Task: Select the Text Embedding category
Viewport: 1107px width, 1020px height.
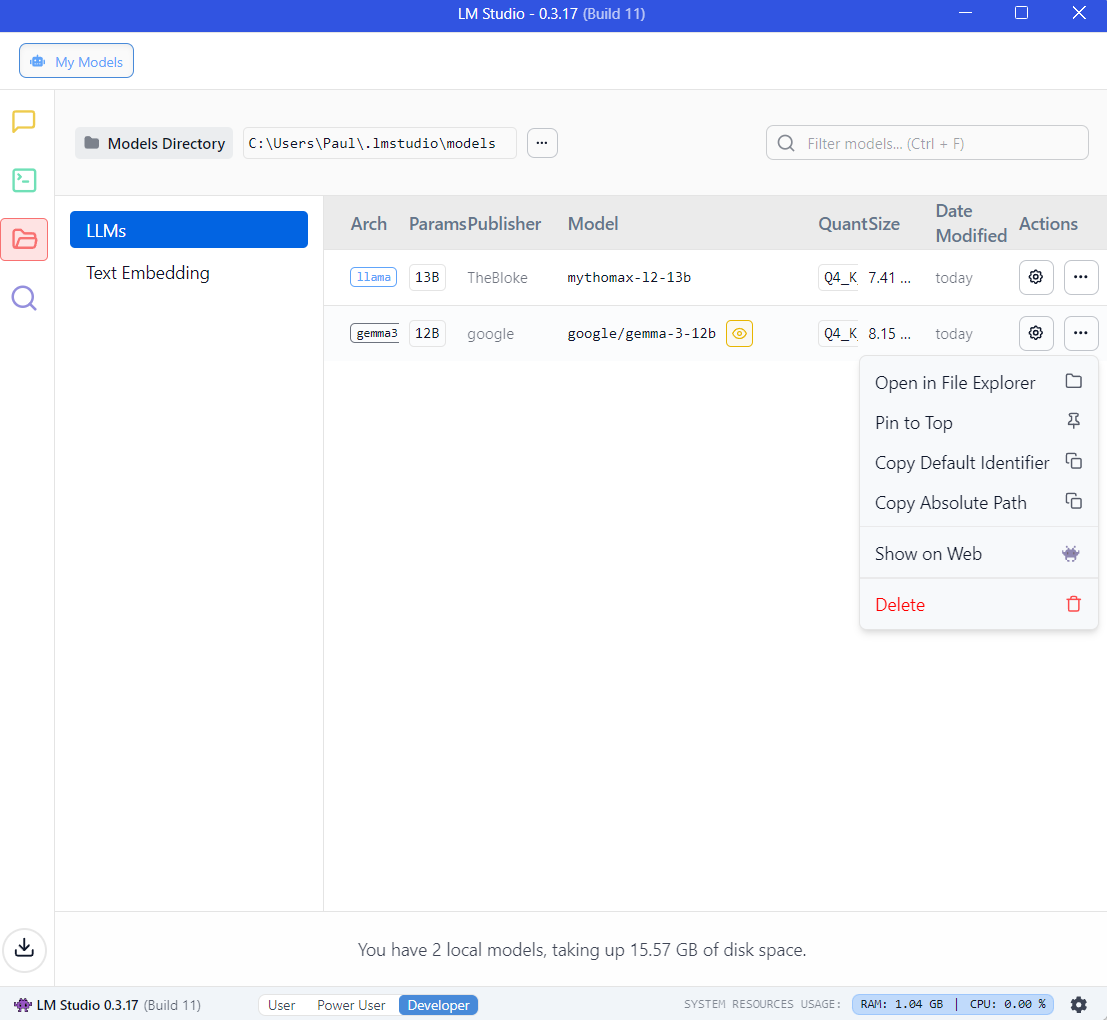Action: (x=148, y=273)
